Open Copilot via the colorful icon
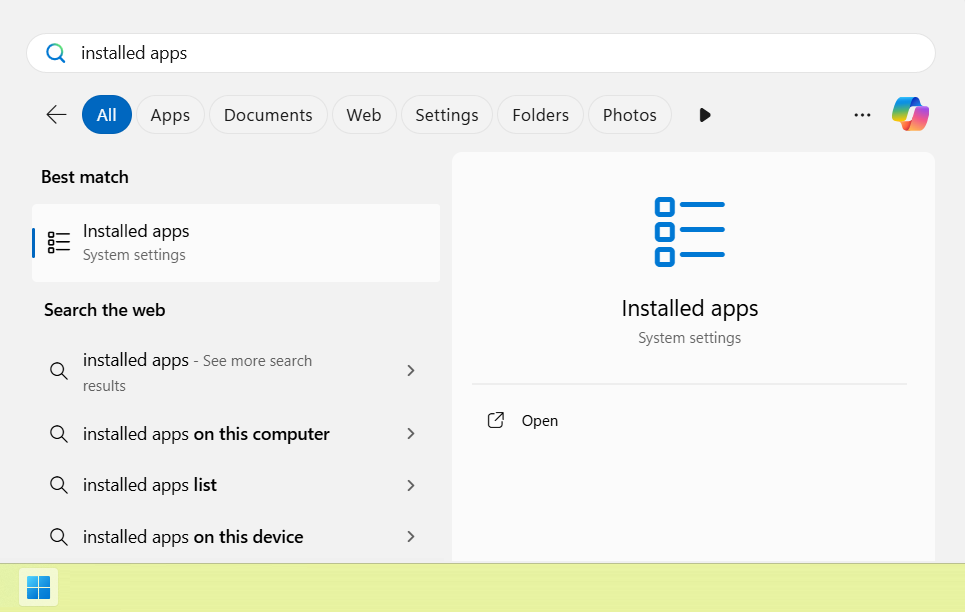 (910, 115)
